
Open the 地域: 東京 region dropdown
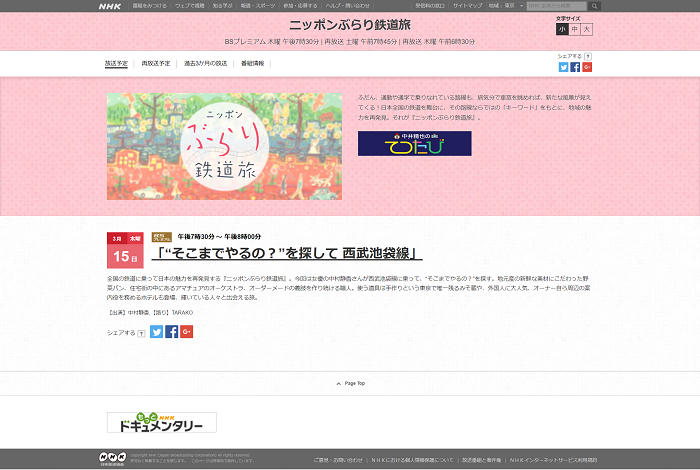click(506, 6)
